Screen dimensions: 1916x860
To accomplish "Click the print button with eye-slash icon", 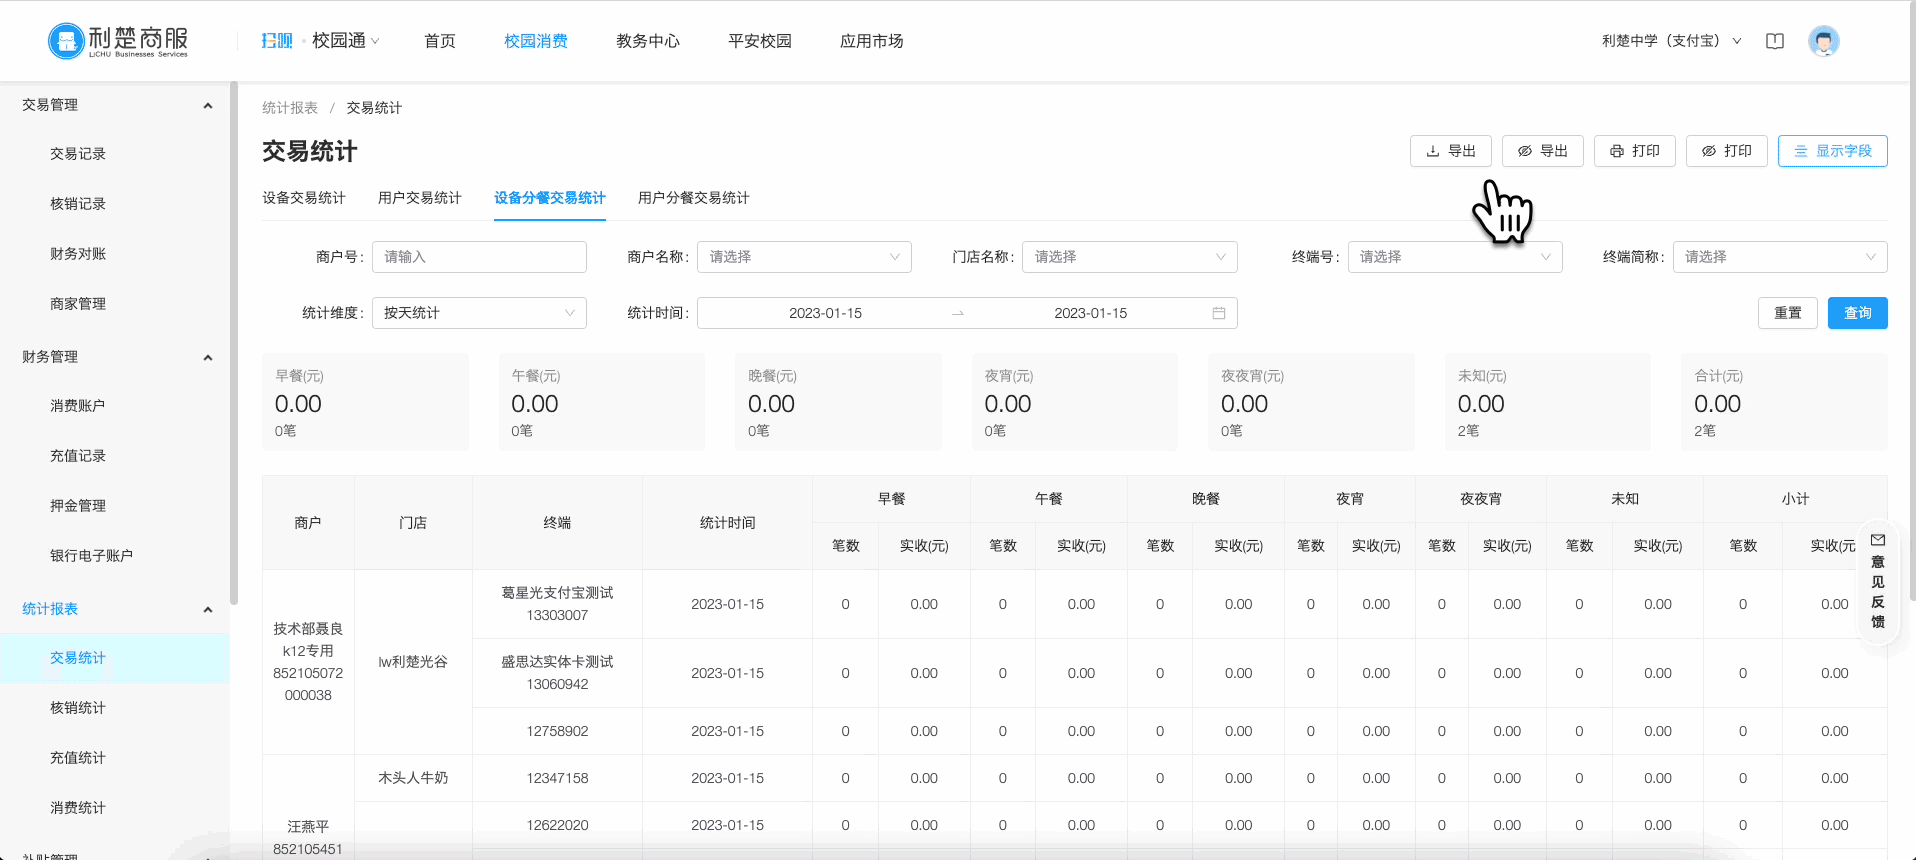I will (1726, 151).
